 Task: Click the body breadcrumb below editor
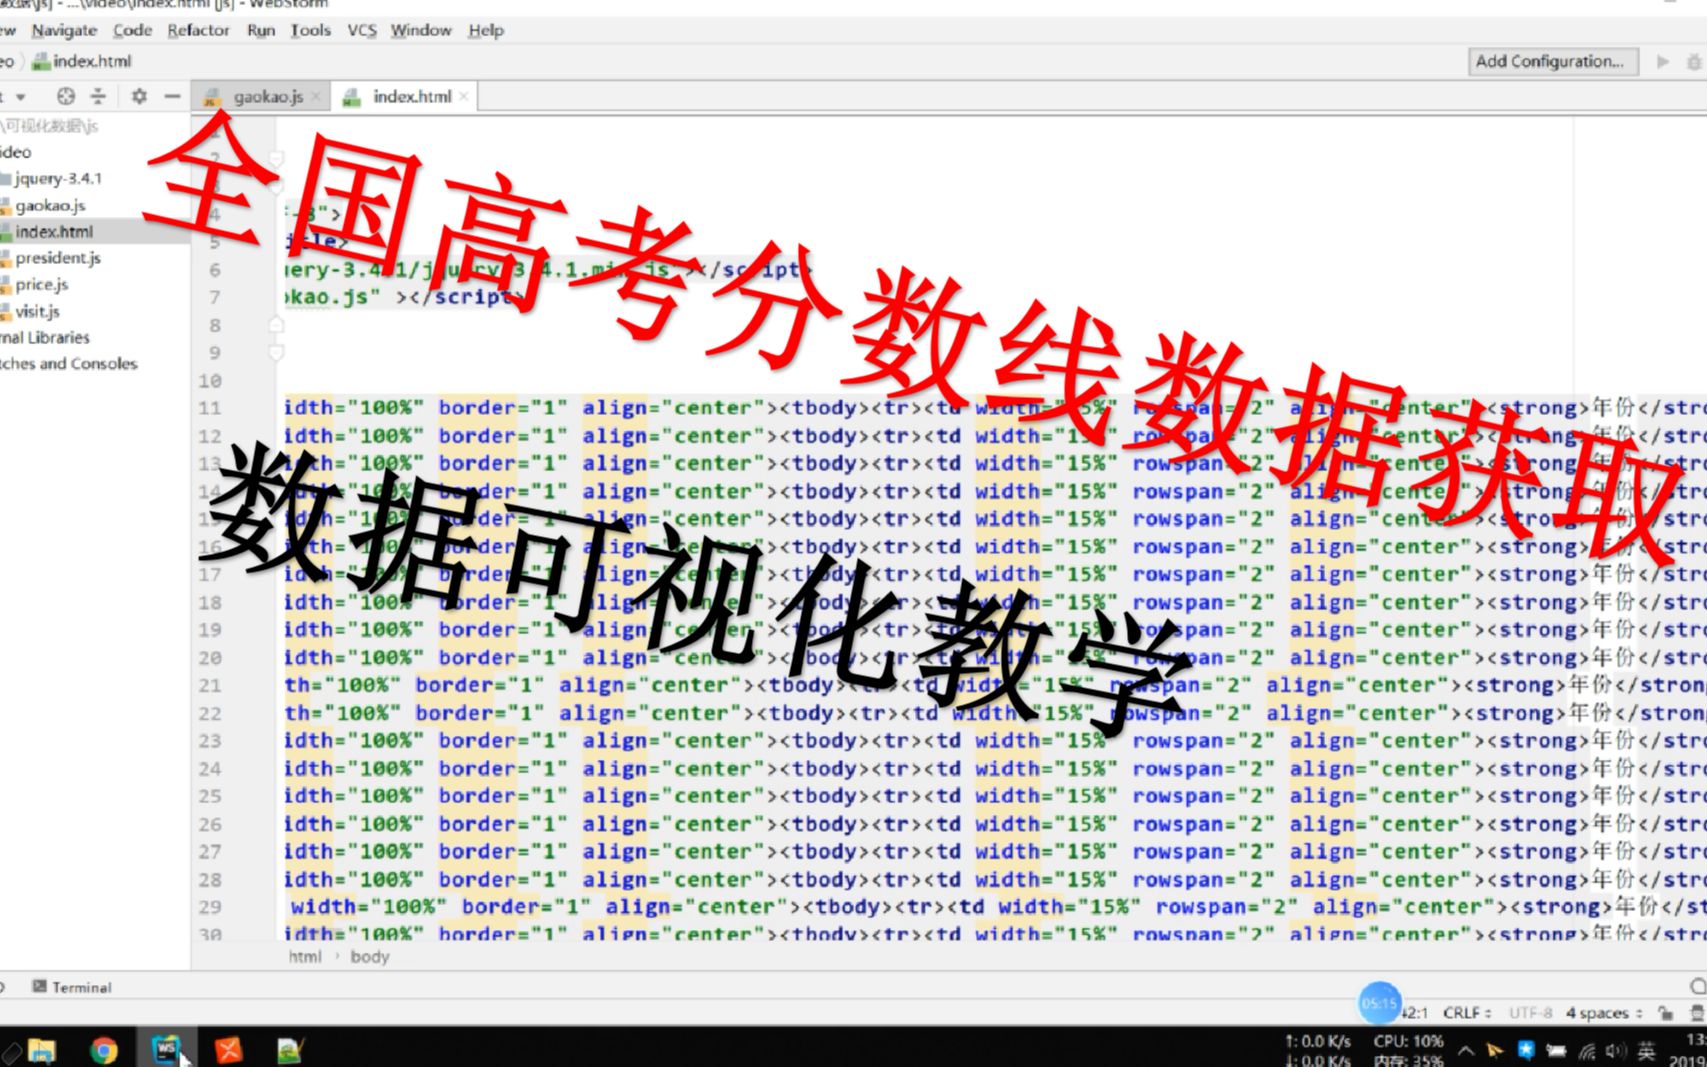tap(369, 957)
